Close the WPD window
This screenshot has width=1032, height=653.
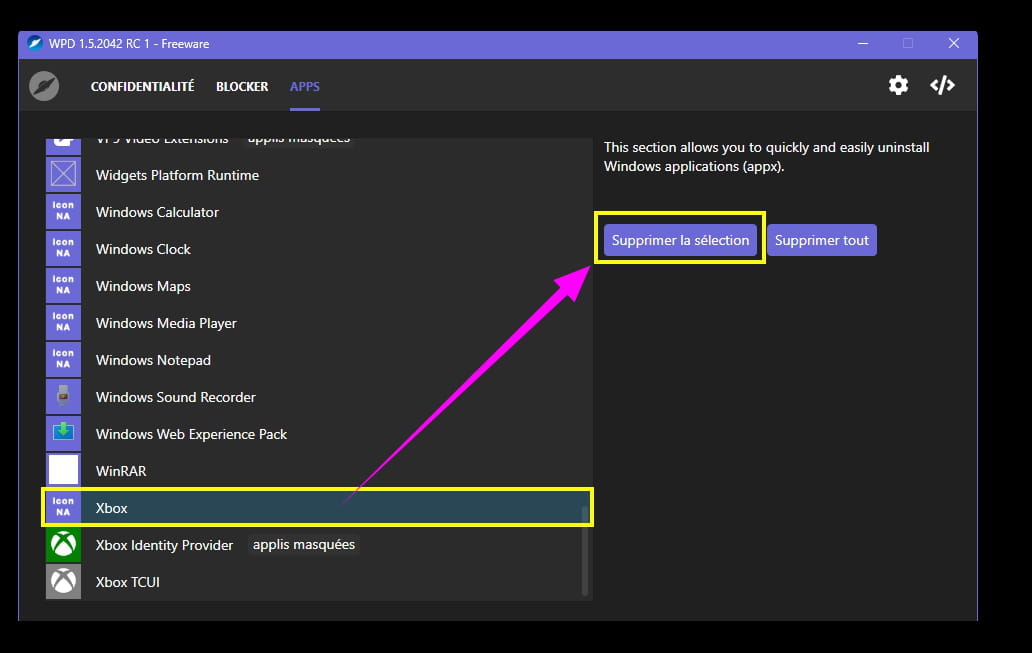954,43
